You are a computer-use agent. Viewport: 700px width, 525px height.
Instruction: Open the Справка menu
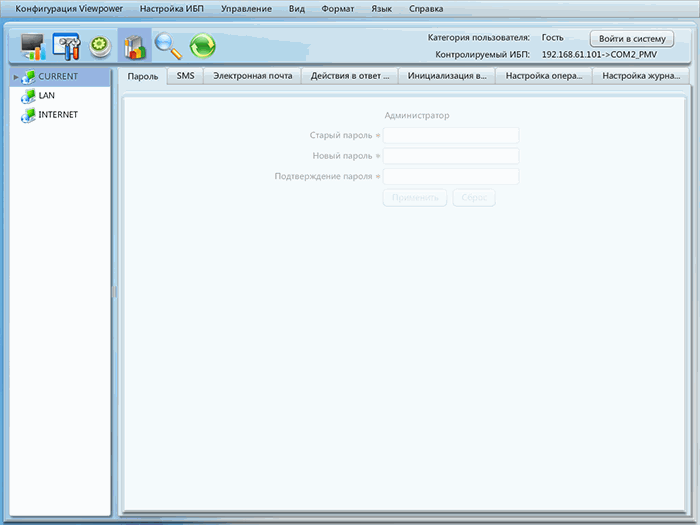pyautogui.click(x=426, y=9)
